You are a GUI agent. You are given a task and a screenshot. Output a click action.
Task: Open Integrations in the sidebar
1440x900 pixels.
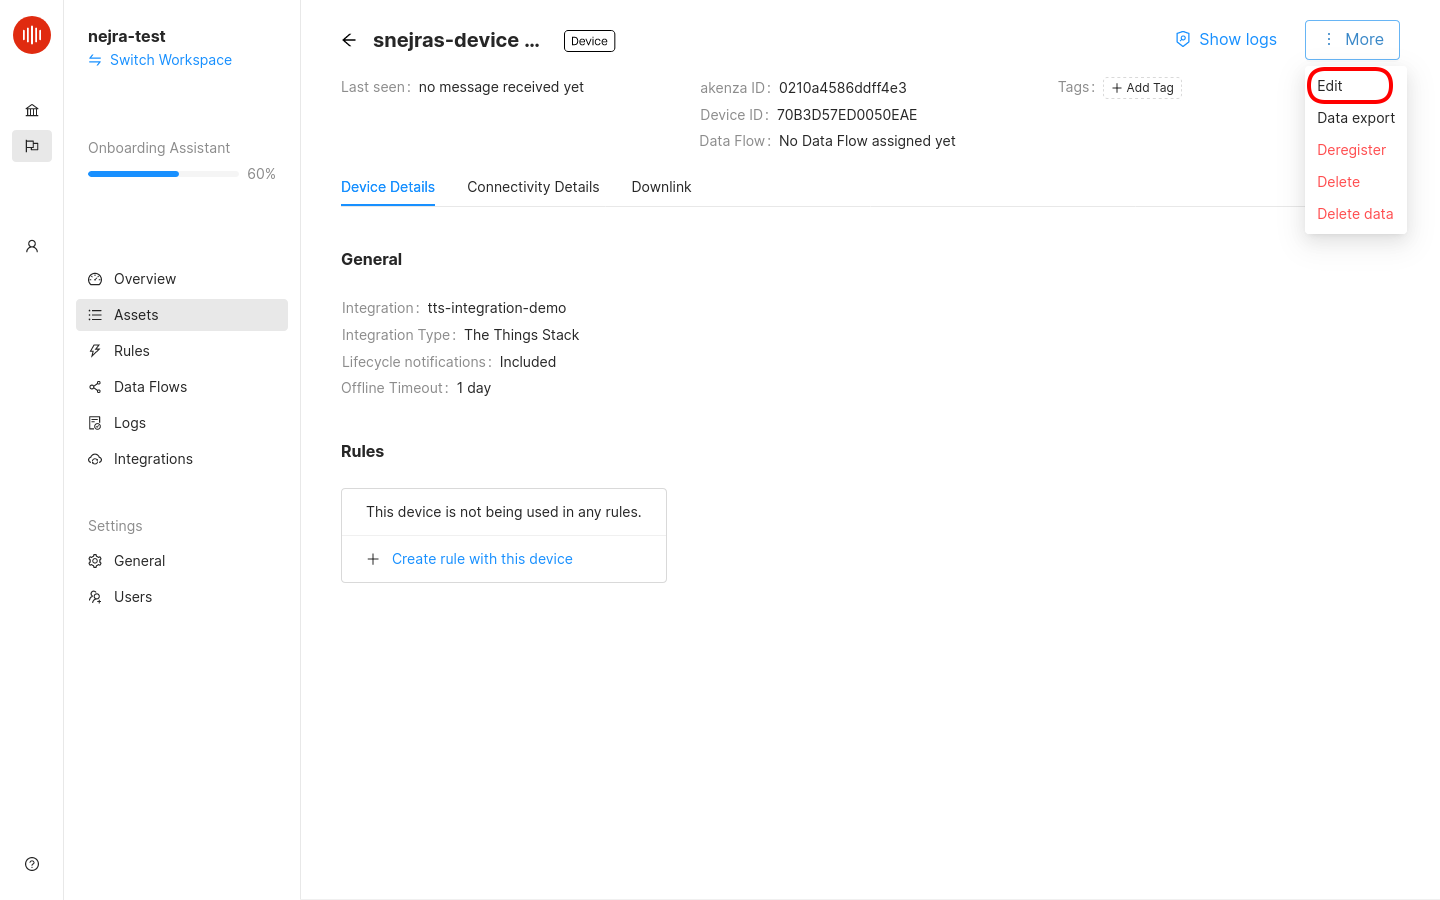click(x=153, y=459)
